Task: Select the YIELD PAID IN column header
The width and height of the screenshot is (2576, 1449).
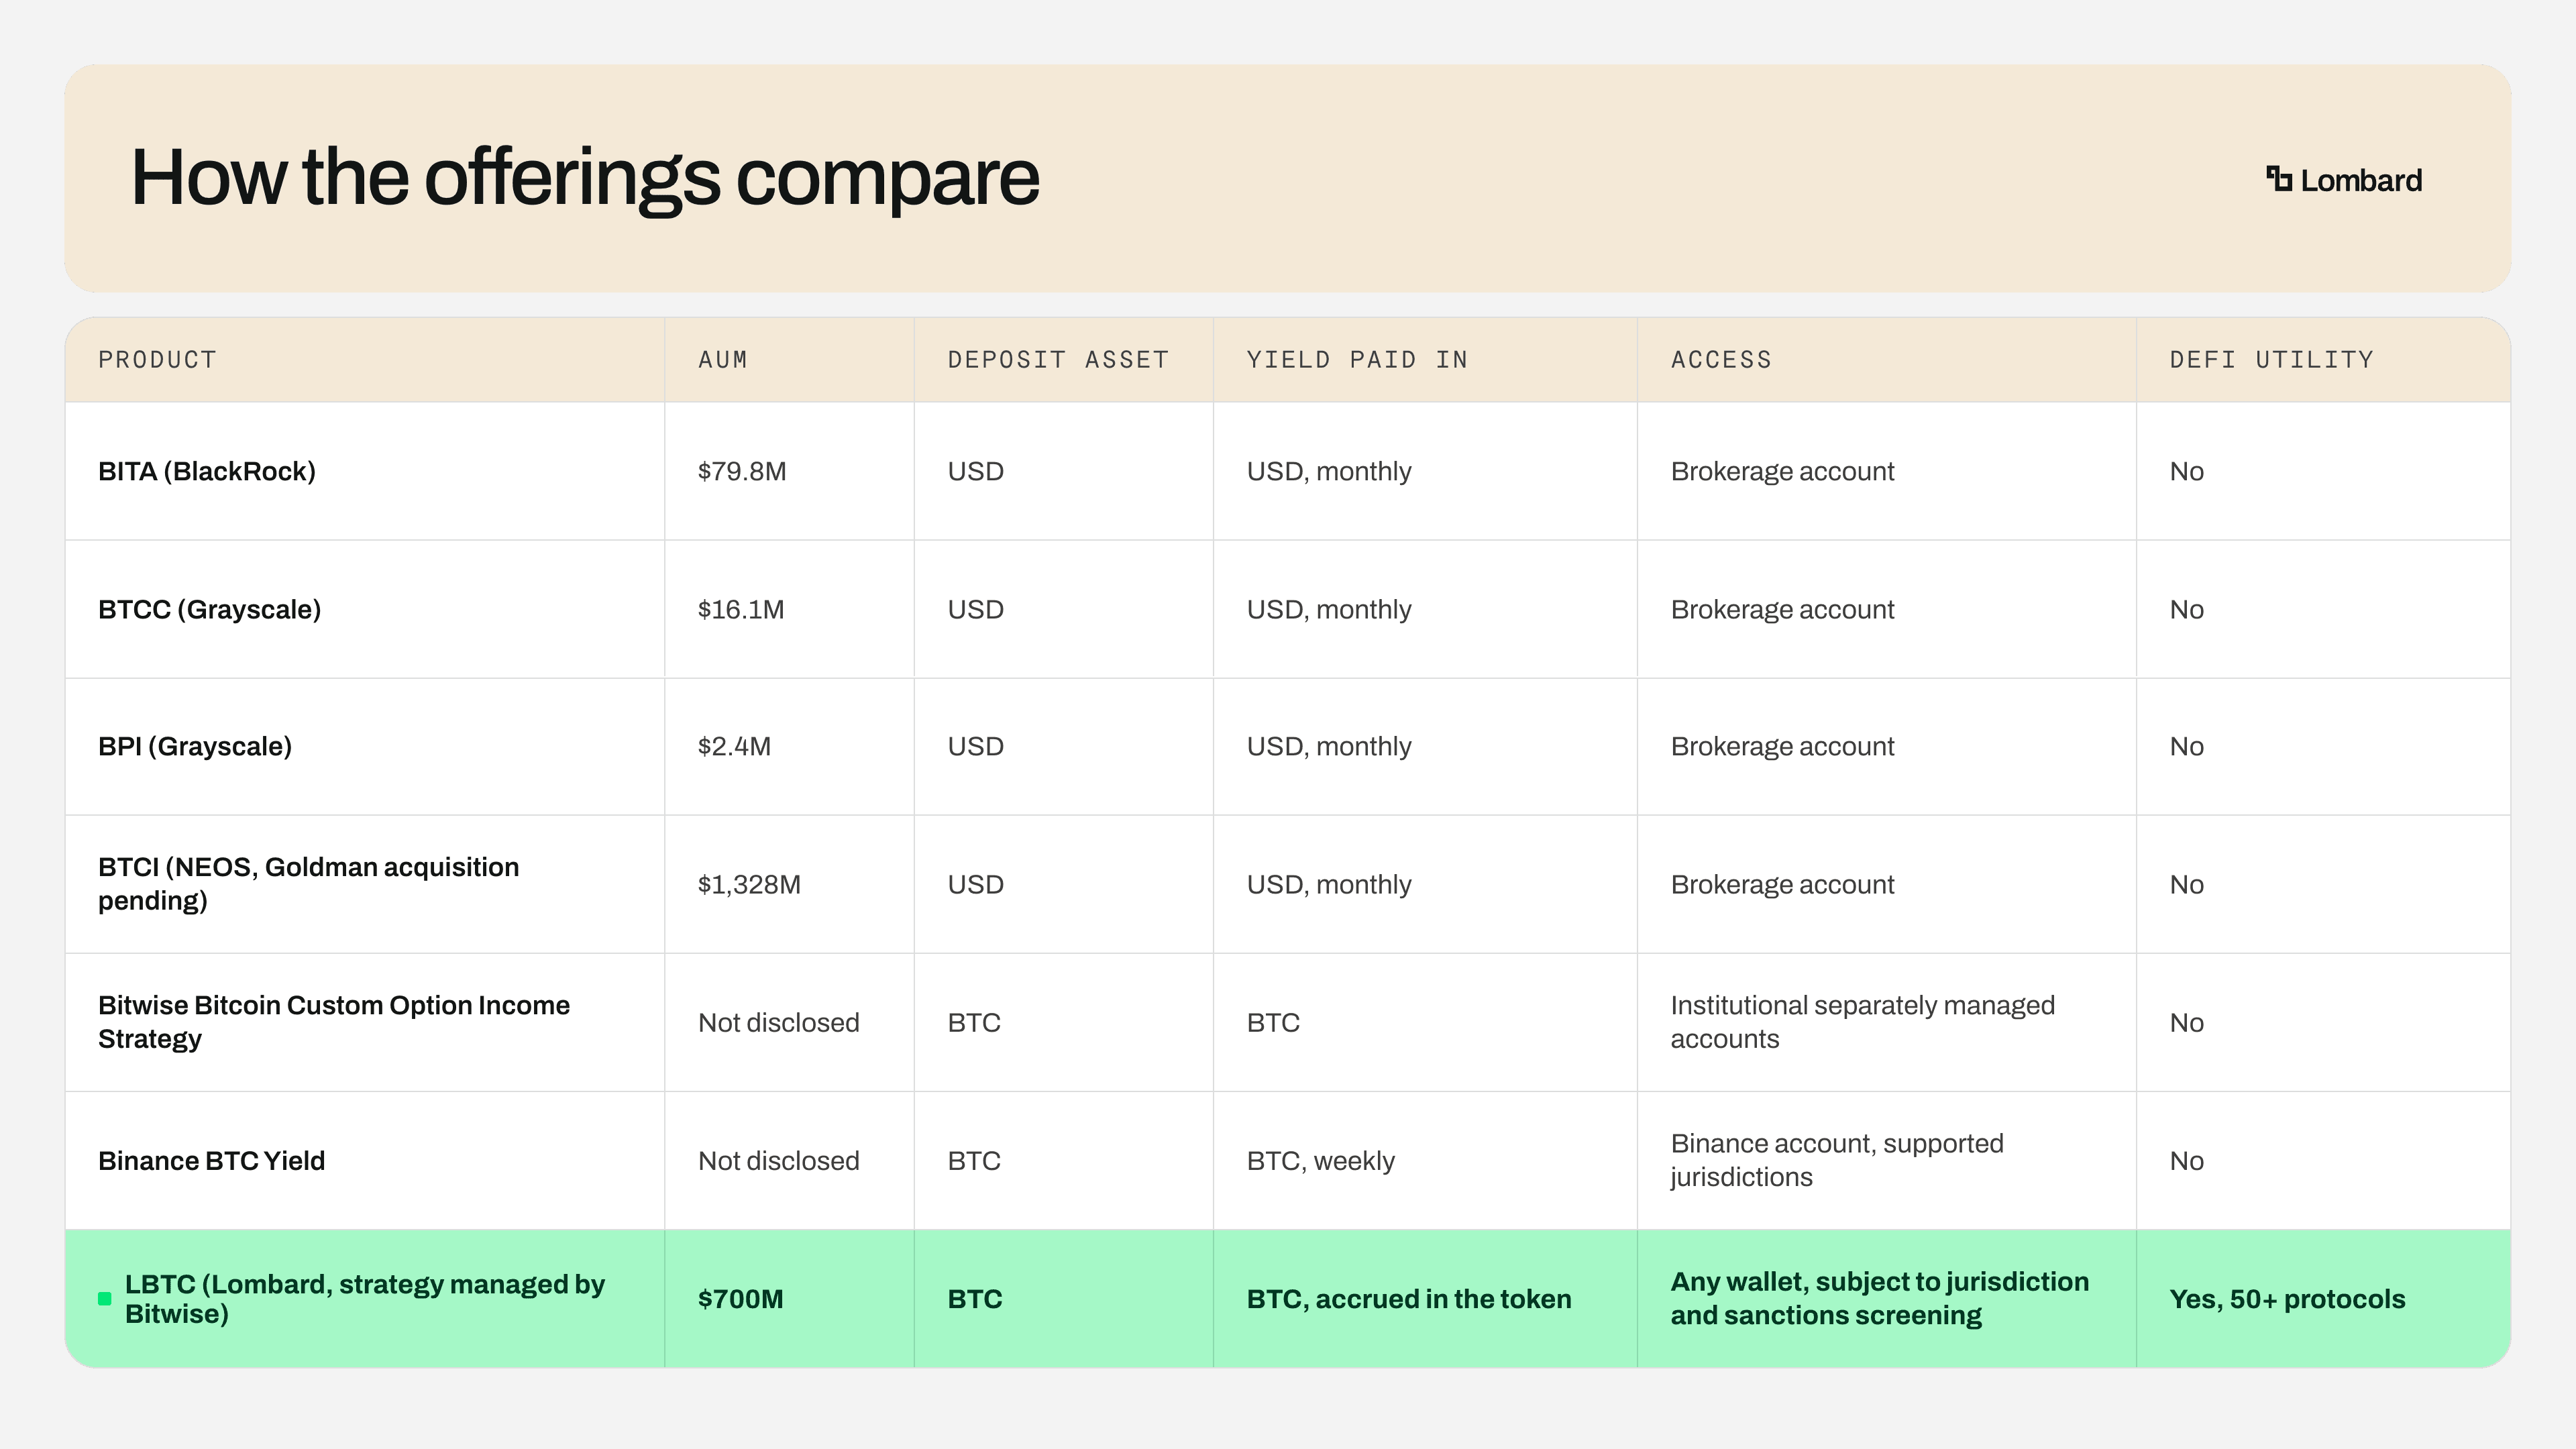Action: pyautogui.click(x=1357, y=360)
